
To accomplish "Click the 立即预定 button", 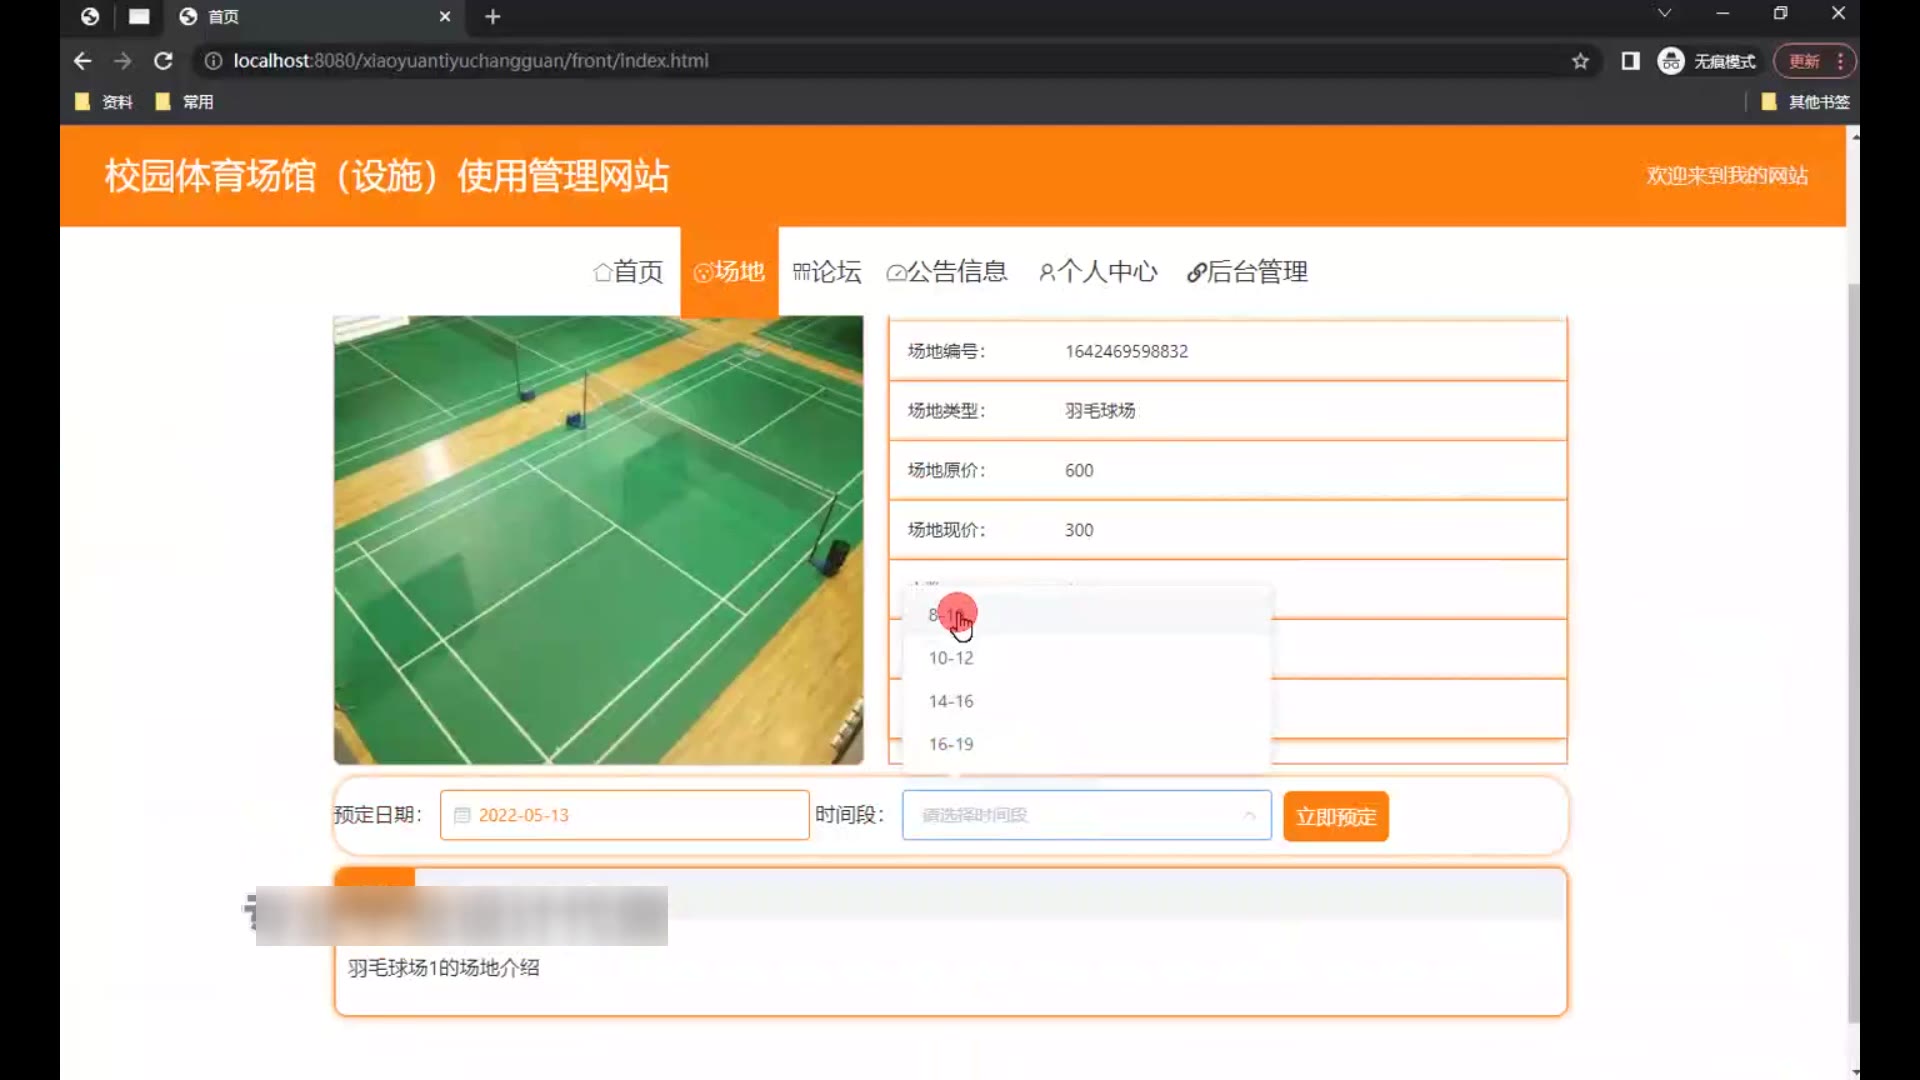I will (1336, 816).
